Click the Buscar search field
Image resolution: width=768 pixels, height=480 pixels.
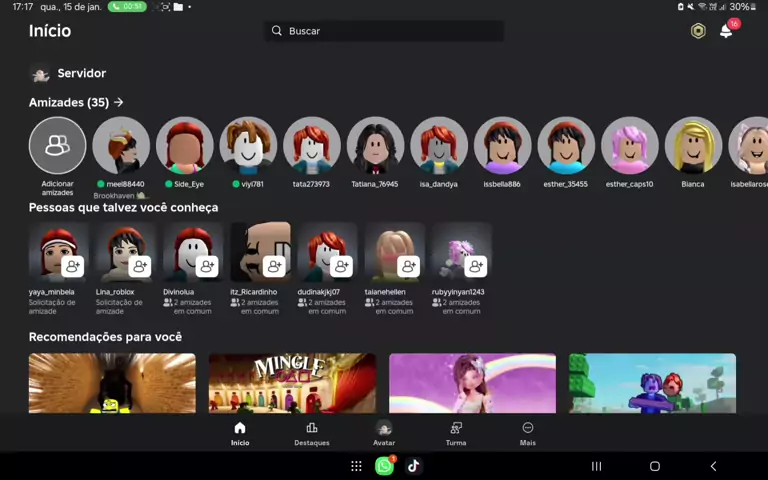click(384, 31)
